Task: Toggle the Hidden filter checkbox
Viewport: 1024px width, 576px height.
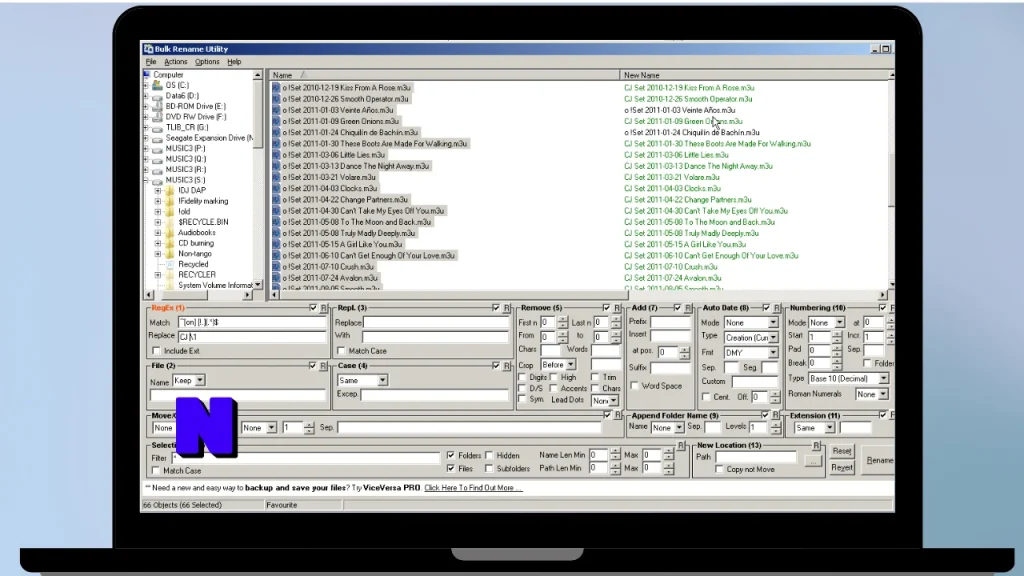Action: pos(489,455)
